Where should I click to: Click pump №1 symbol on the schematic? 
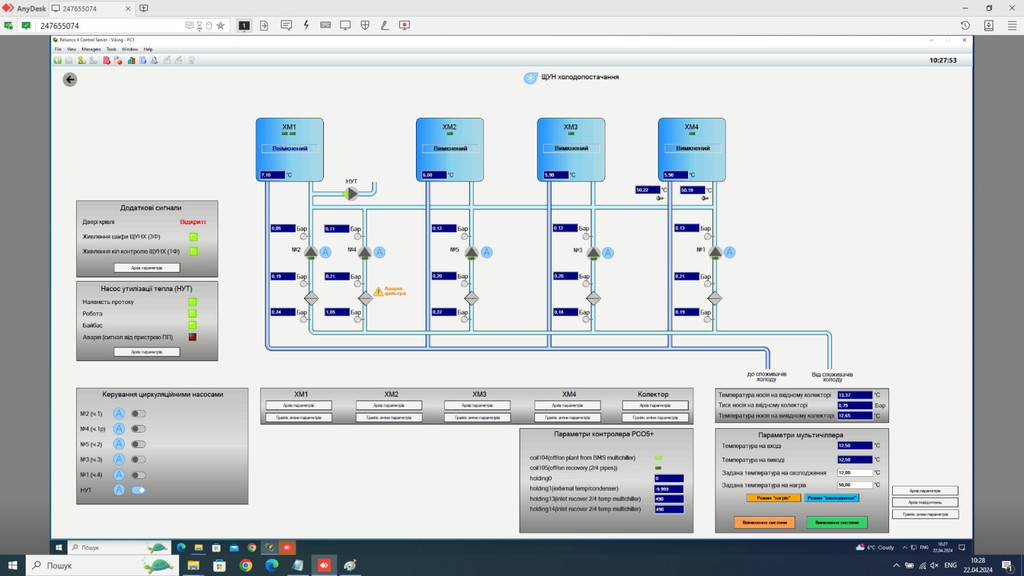715,252
